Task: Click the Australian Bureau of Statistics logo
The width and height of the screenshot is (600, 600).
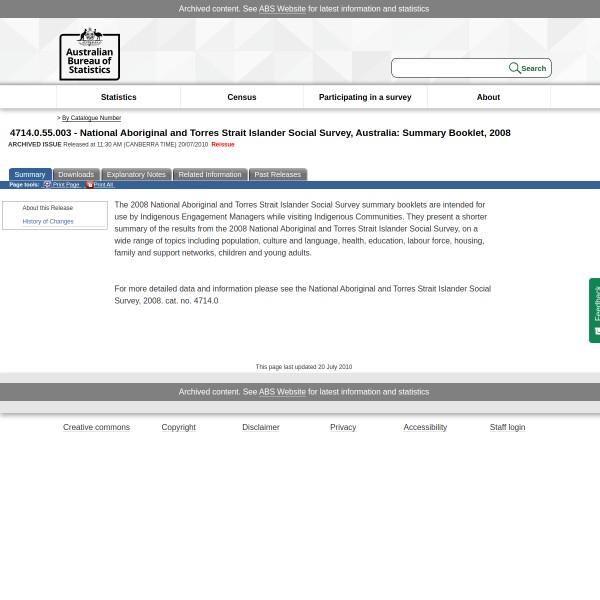Action: tap(89, 54)
